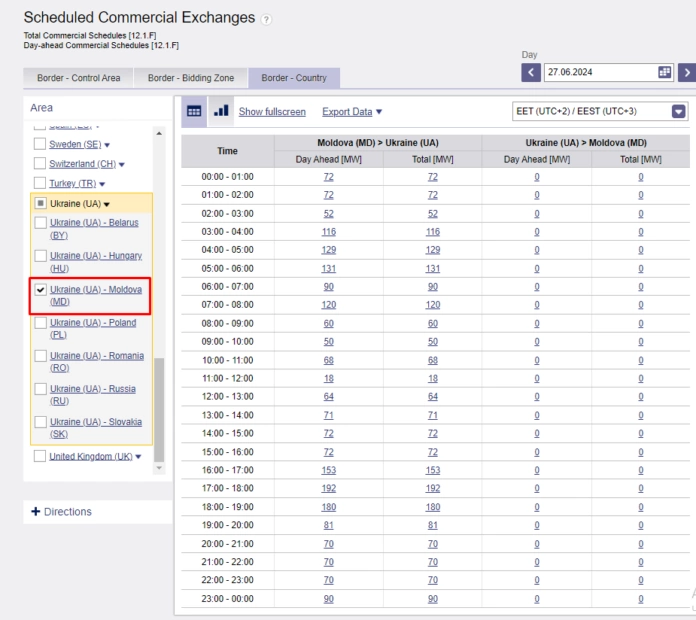The image size is (696, 620).
Task: Expand United Kingdom (UK) borders arrow
Action: pos(138,457)
